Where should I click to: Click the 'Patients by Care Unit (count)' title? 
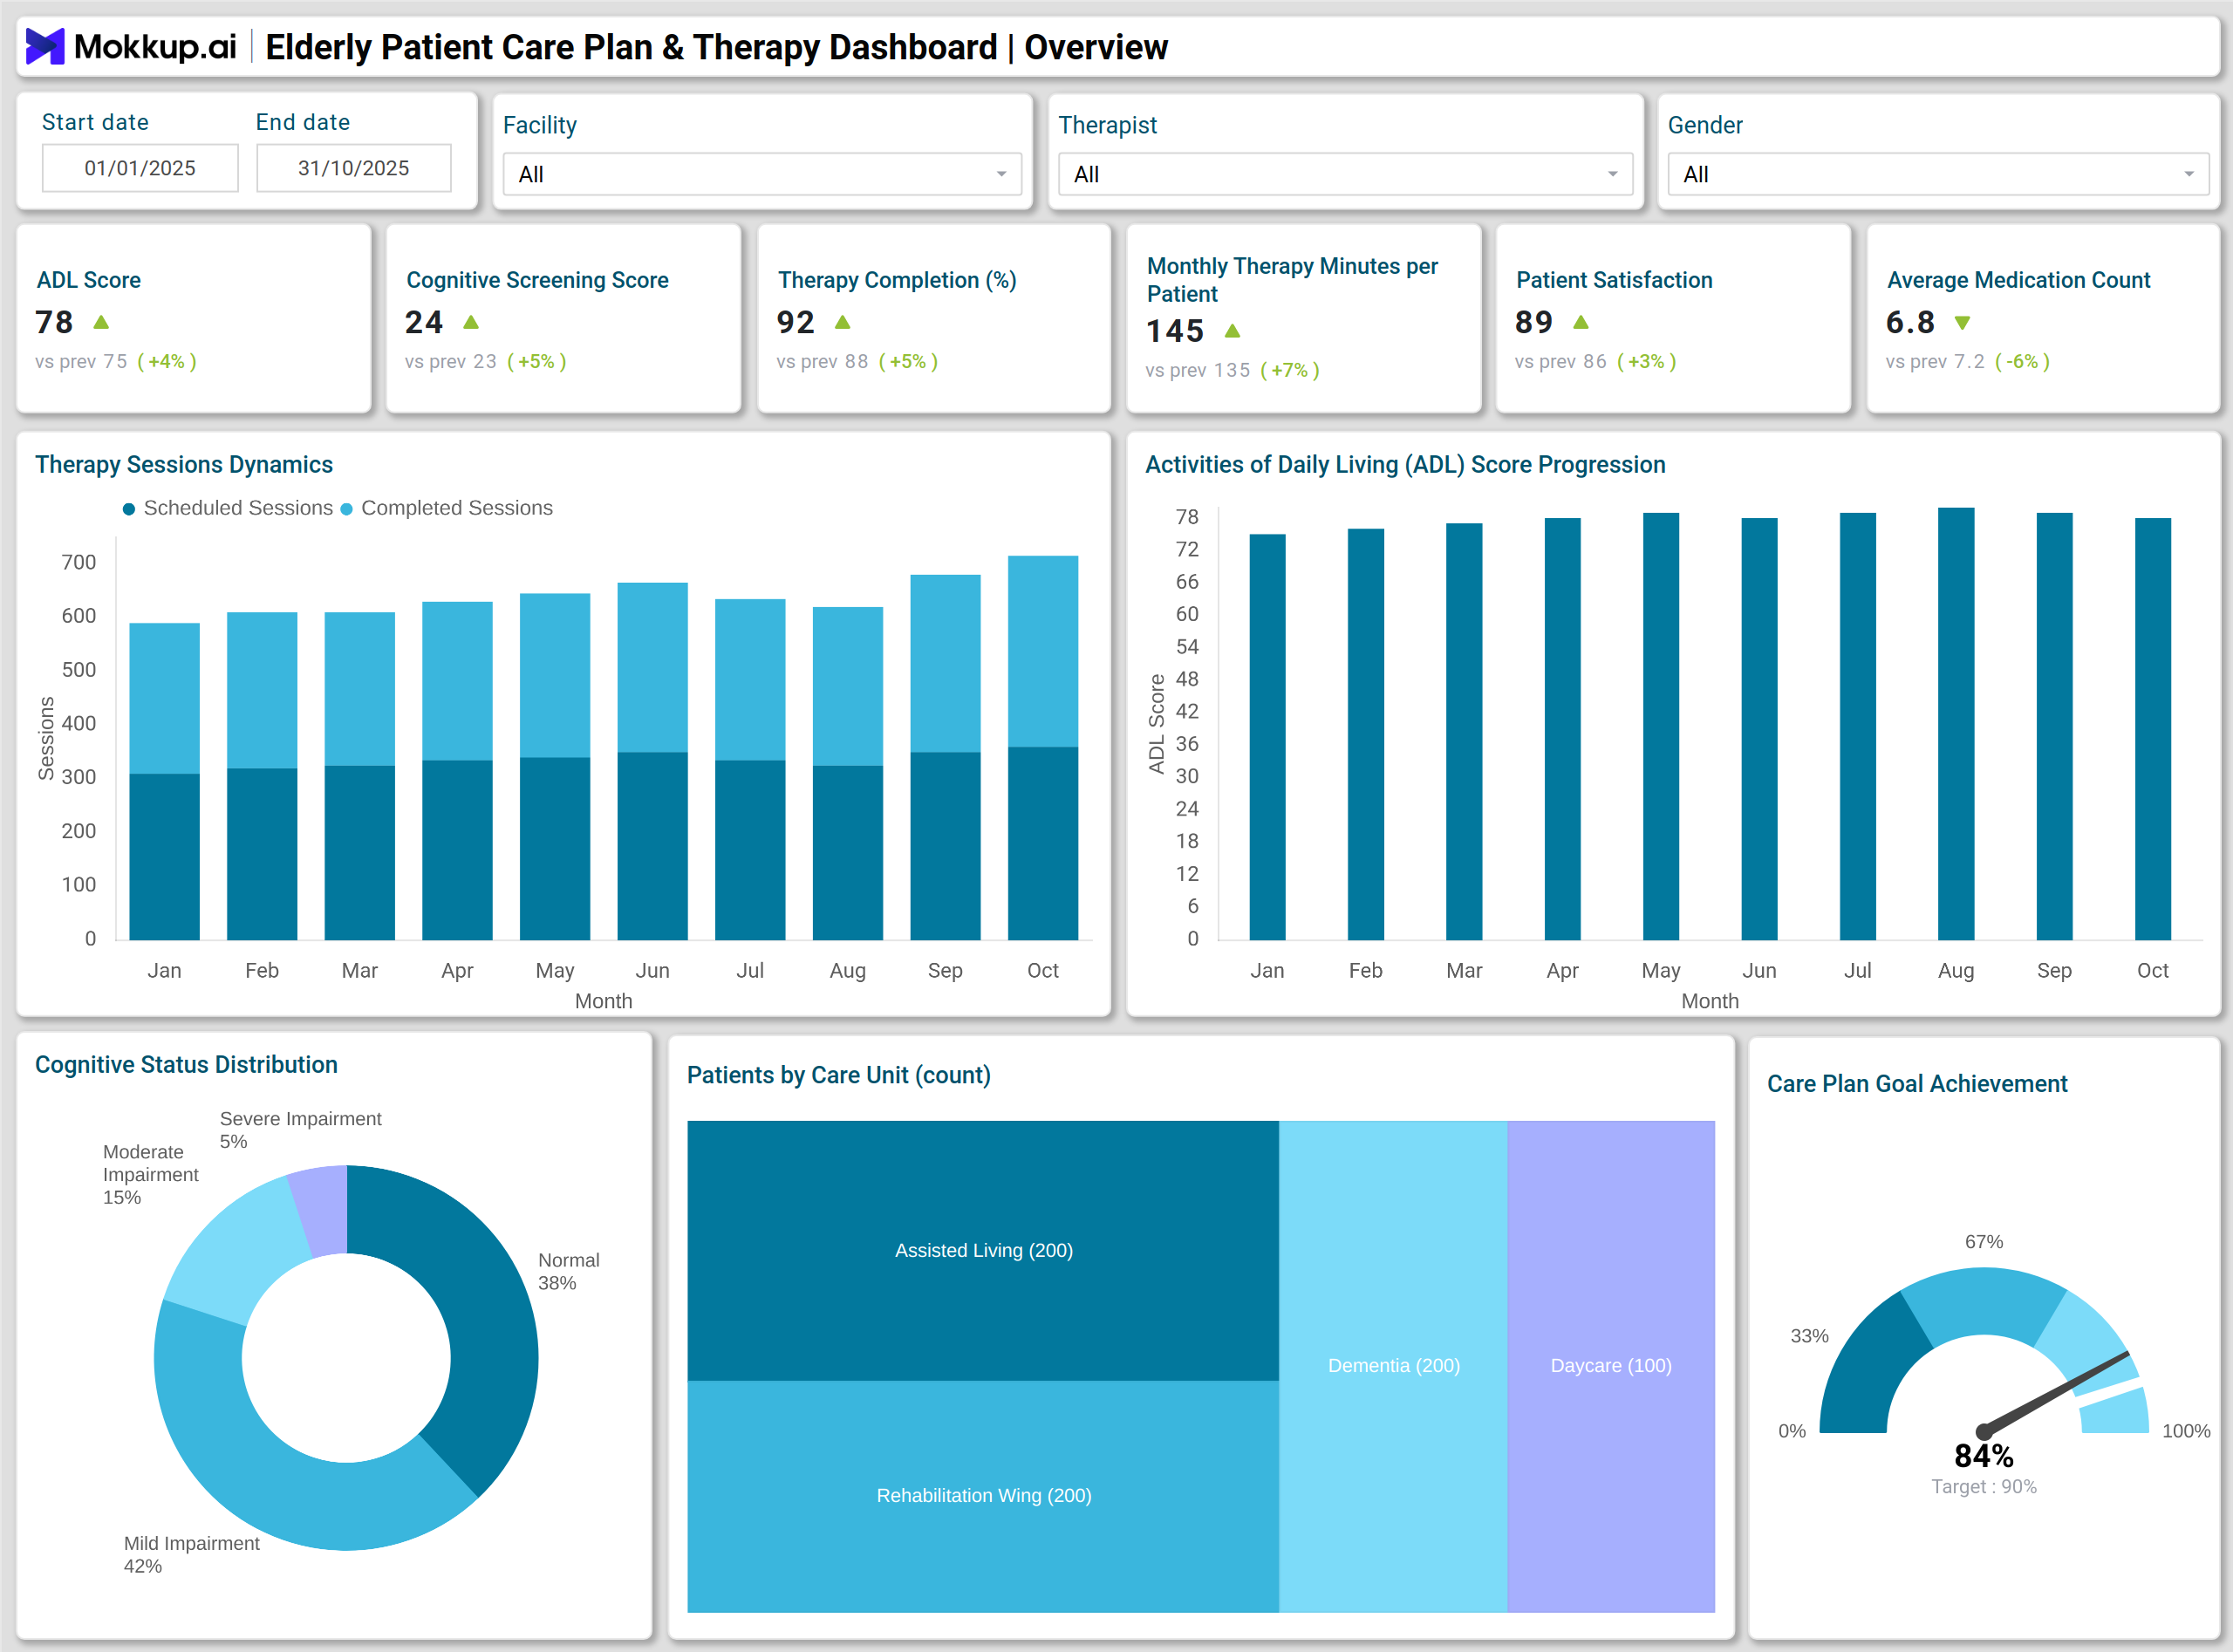click(x=839, y=1075)
